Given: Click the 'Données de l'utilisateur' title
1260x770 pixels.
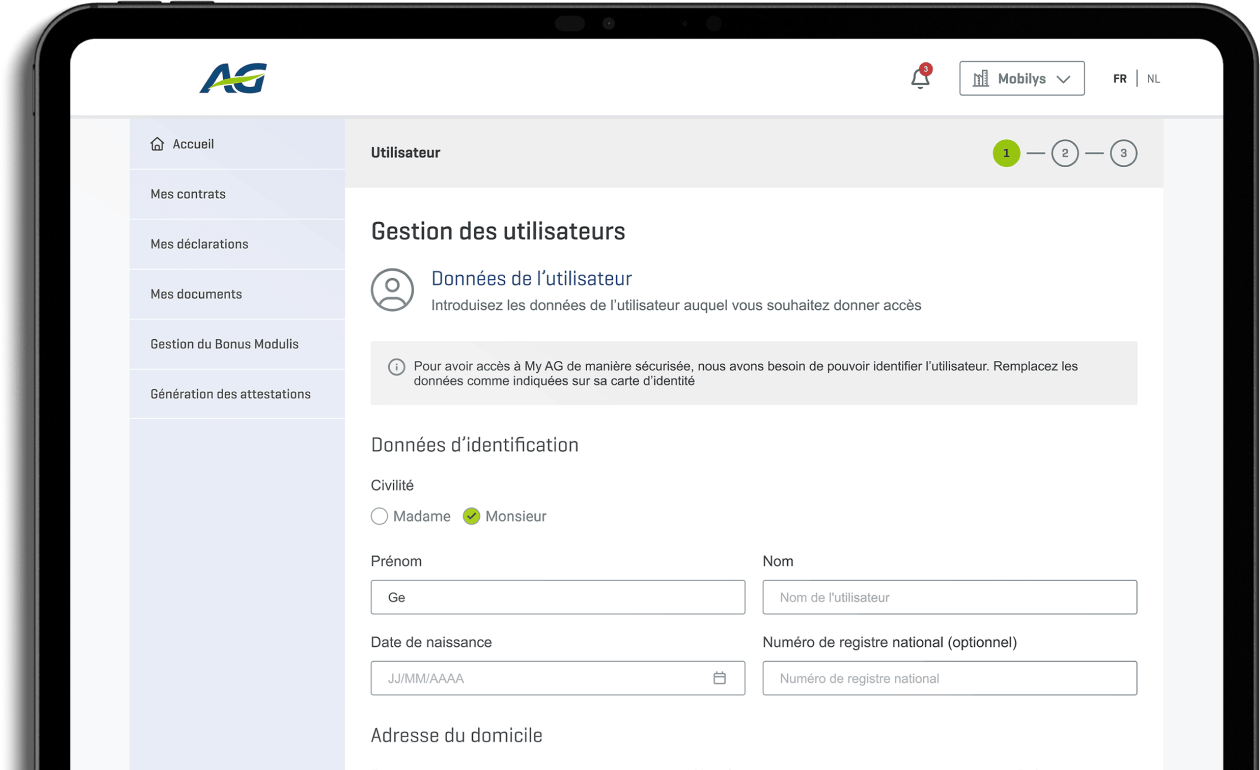Looking at the screenshot, I should click(x=531, y=279).
